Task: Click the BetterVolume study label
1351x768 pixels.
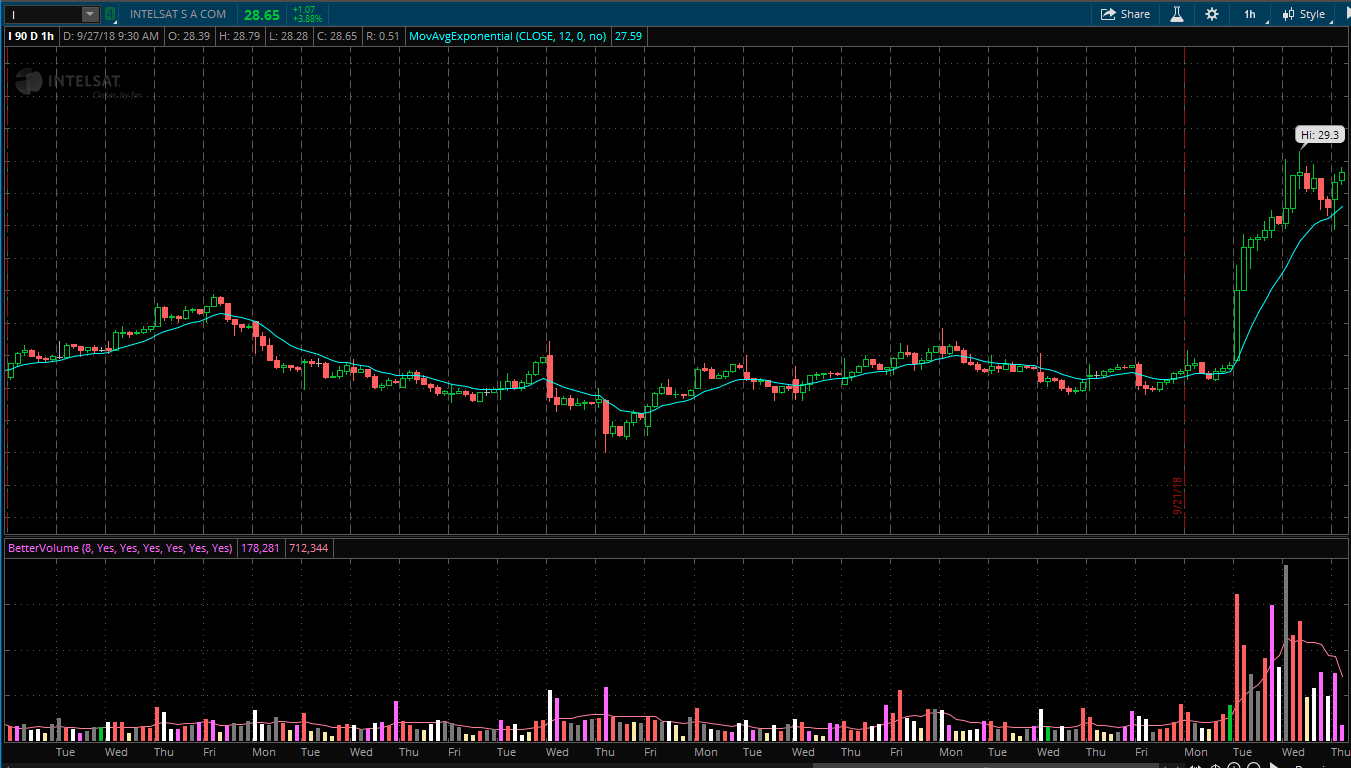Action: pyautogui.click(x=120, y=548)
